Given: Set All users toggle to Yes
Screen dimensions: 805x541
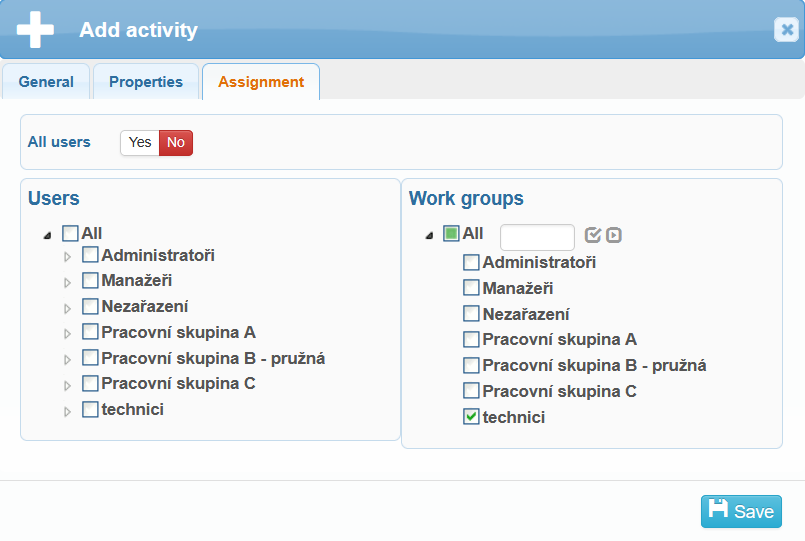Looking at the screenshot, I should tap(140, 142).
